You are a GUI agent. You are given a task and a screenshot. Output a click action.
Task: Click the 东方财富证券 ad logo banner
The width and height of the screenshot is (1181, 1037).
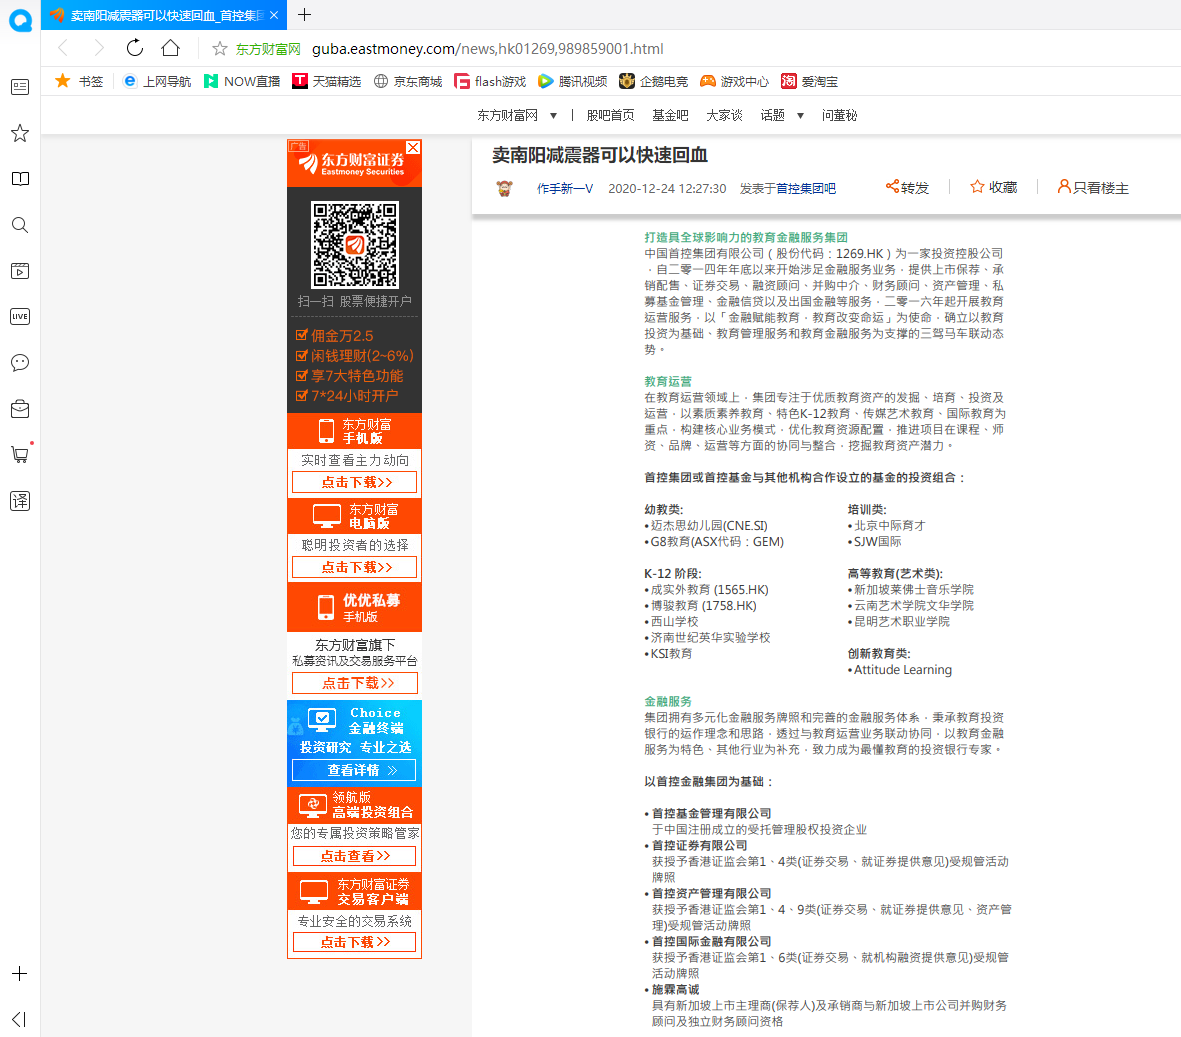355,163
